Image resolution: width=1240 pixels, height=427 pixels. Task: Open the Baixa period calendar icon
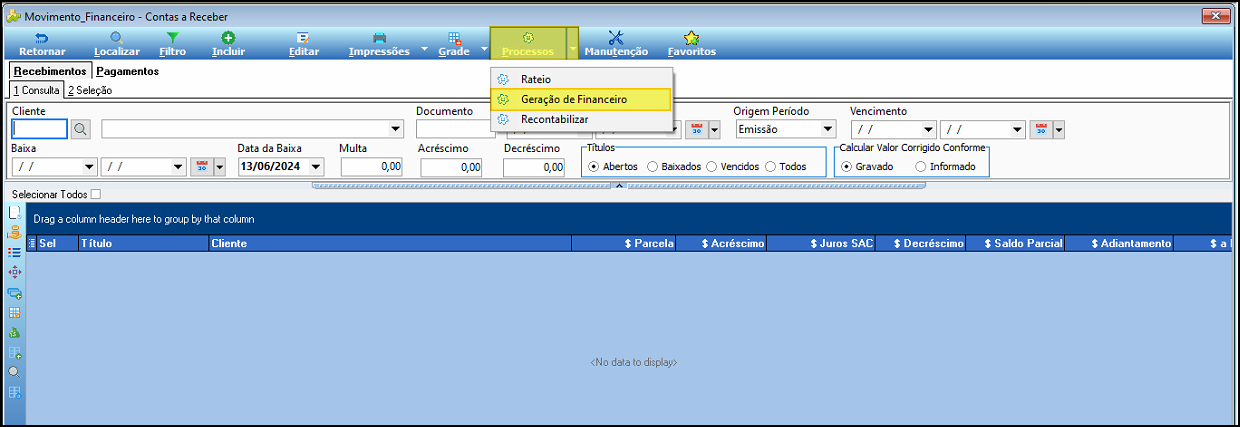200,167
